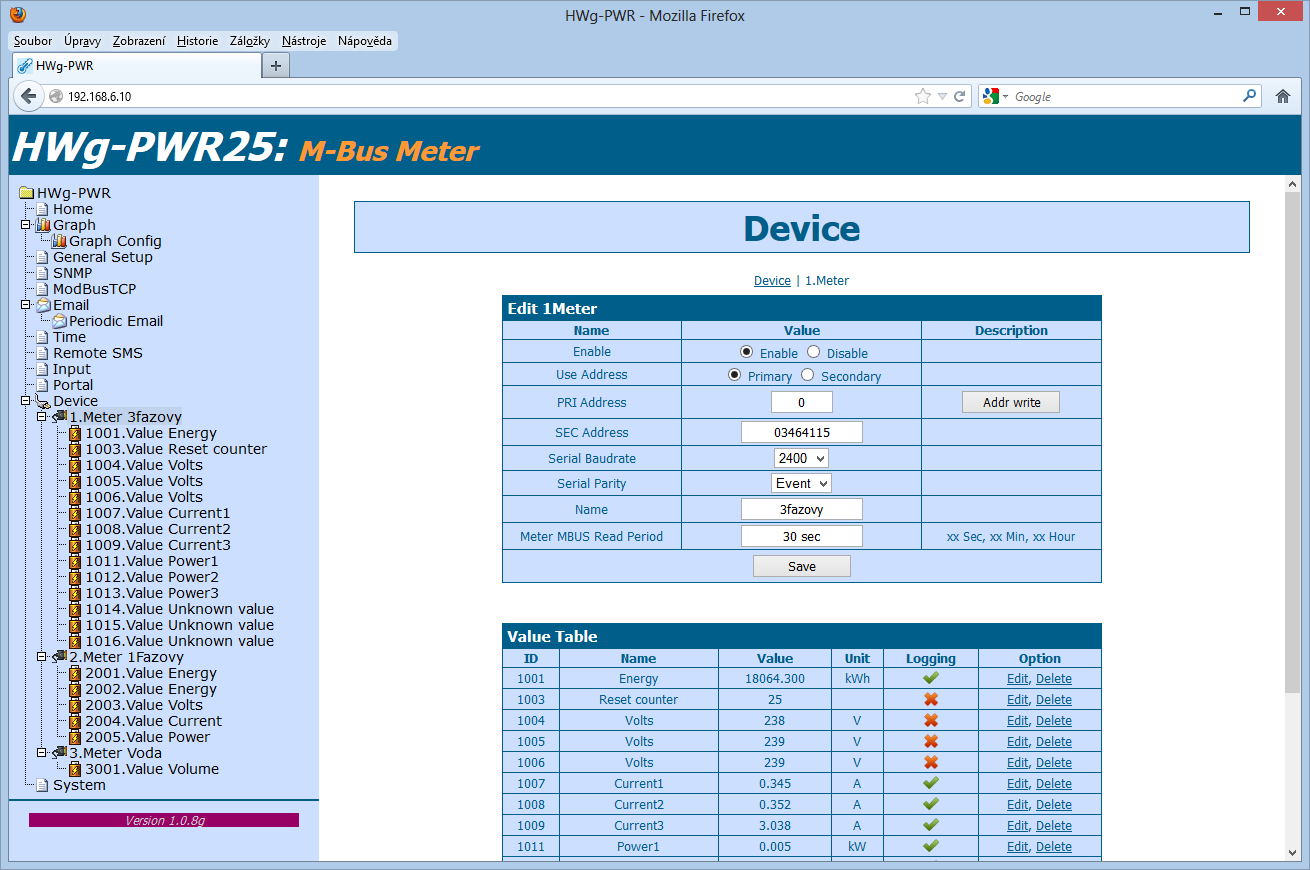The width and height of the screenshot is (1310, 870).
Task: Click the Graph chart icon in tree
Action: (43, 225)
